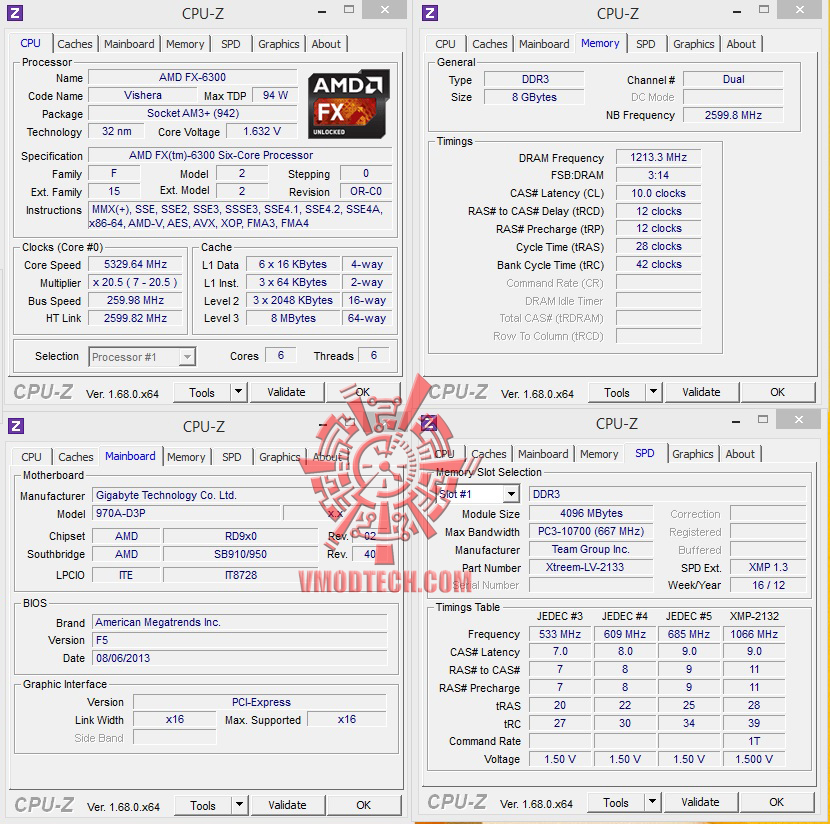Open the Slot #1 memory slot dropdown
830x824 pixels.
[511, 494]
